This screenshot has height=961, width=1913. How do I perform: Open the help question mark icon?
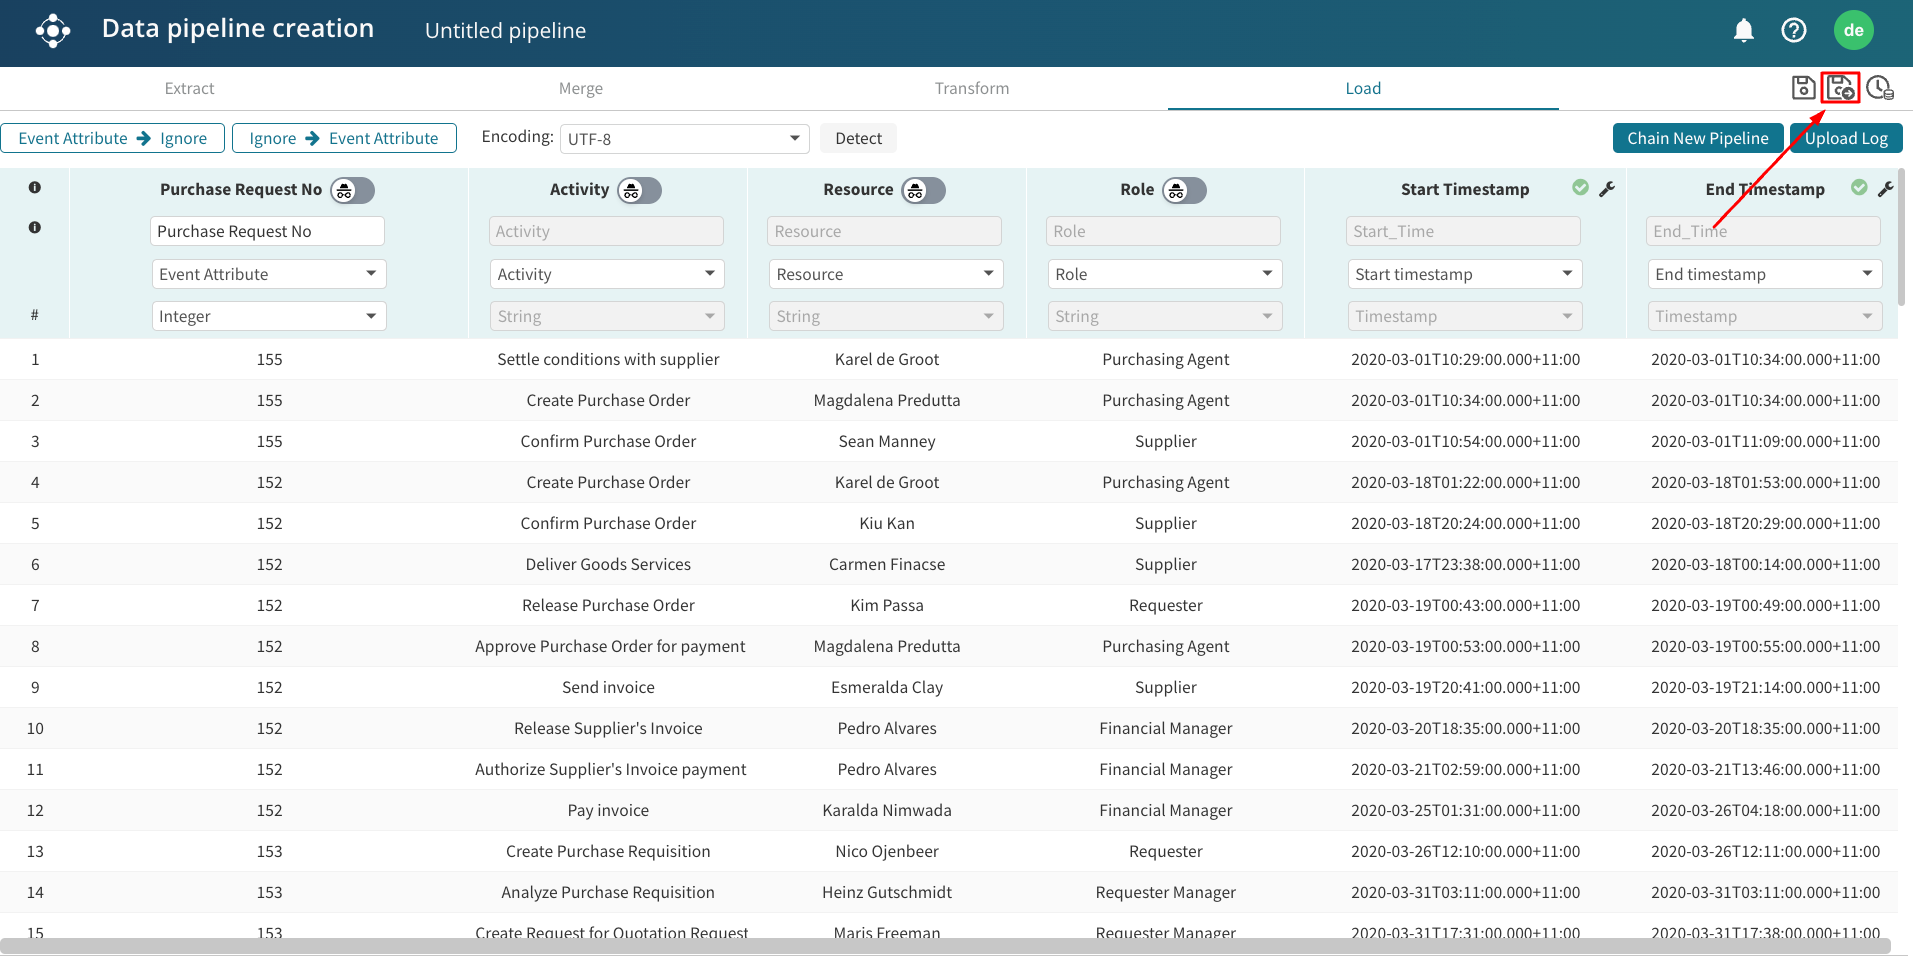point(1793,31)
